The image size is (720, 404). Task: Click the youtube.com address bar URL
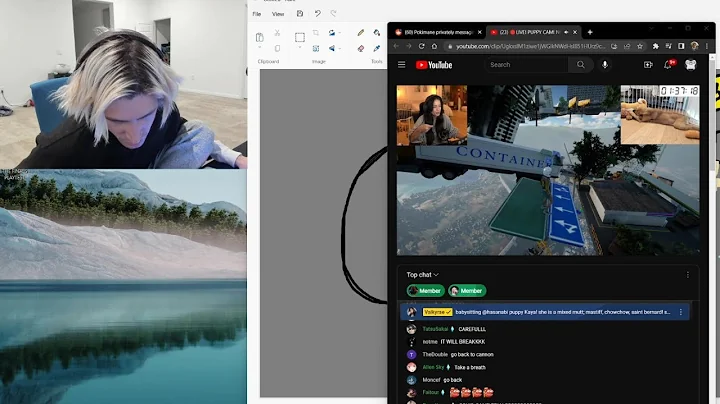pos(531,46)
